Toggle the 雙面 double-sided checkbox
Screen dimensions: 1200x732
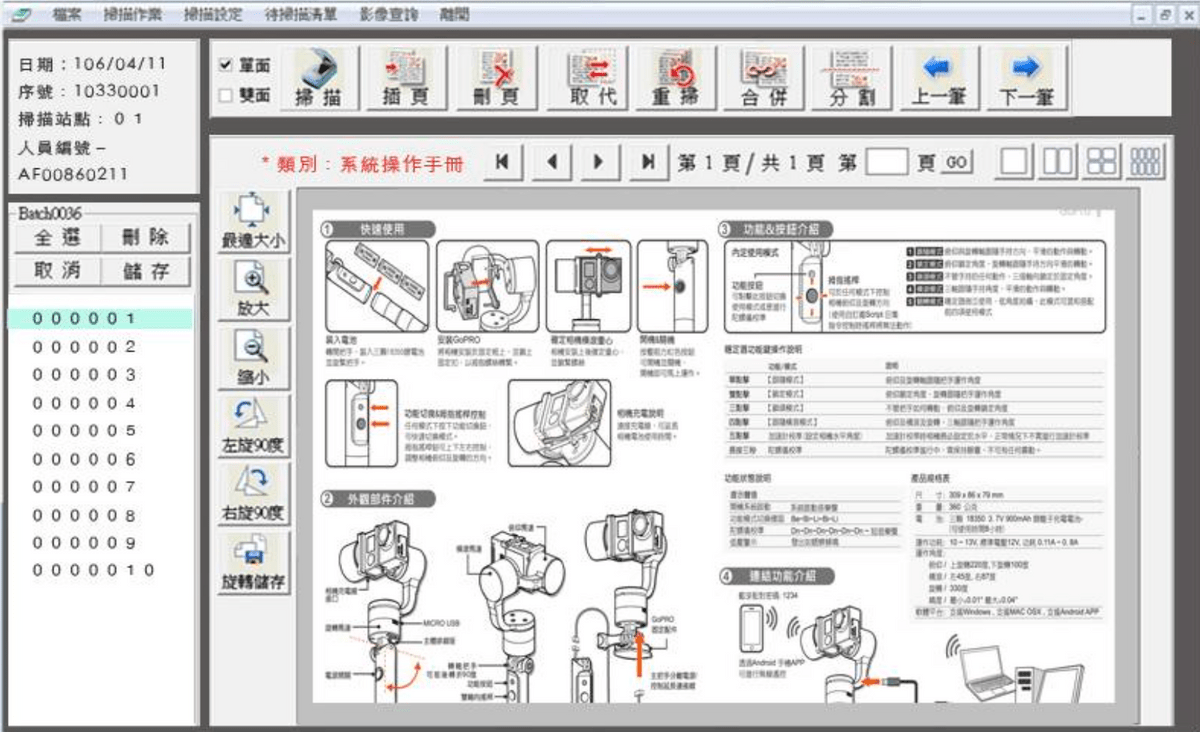[226, 95]
